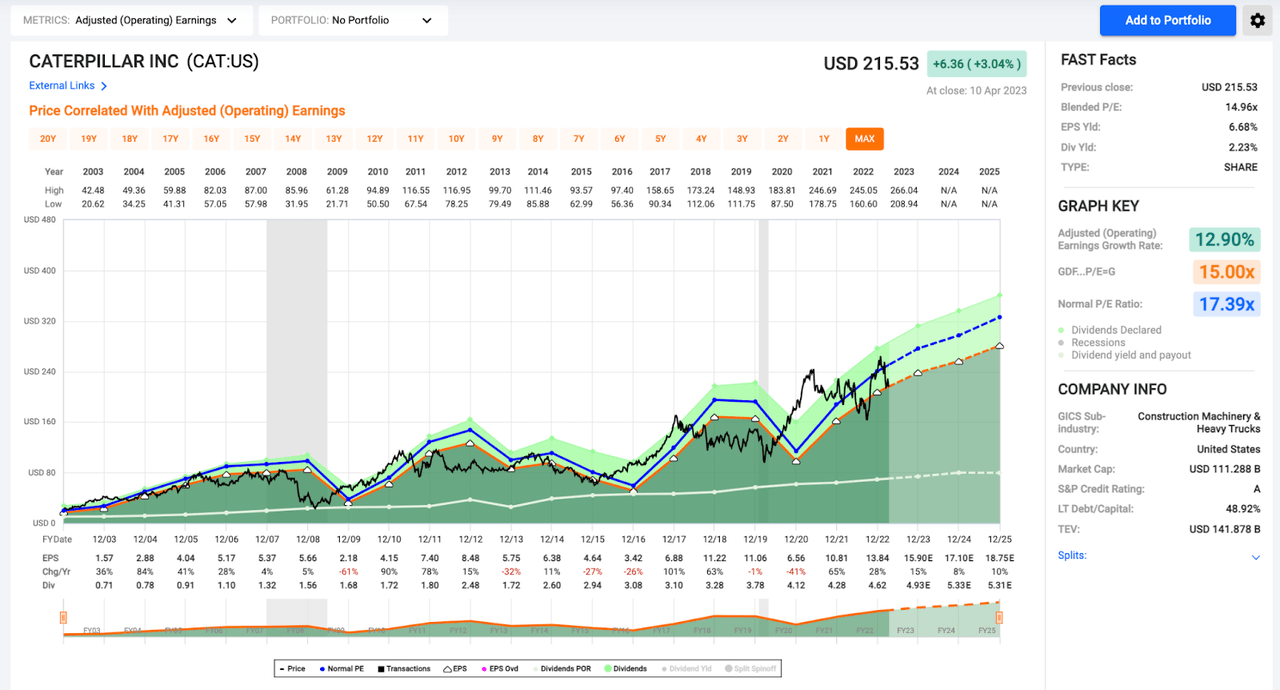Select the 13Y time range

[x=334, y=139]
